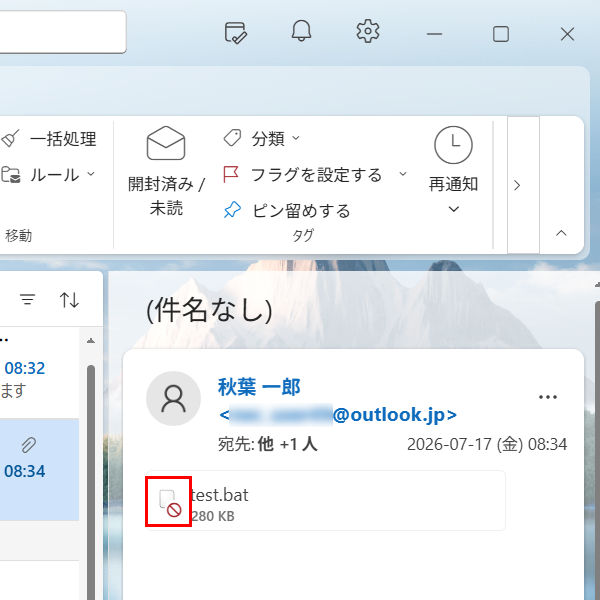Screen dimensions: 600x600
Task: Set a flag with フラグを設定する
Action: (303, 174)
